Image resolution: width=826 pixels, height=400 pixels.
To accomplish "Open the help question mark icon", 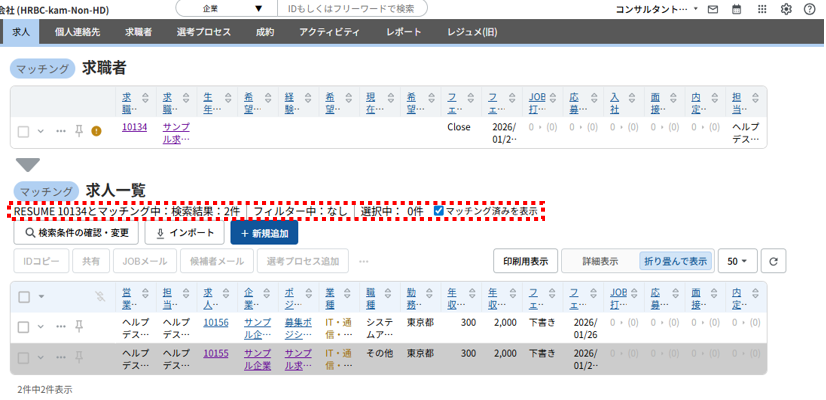I will point(810,9).
